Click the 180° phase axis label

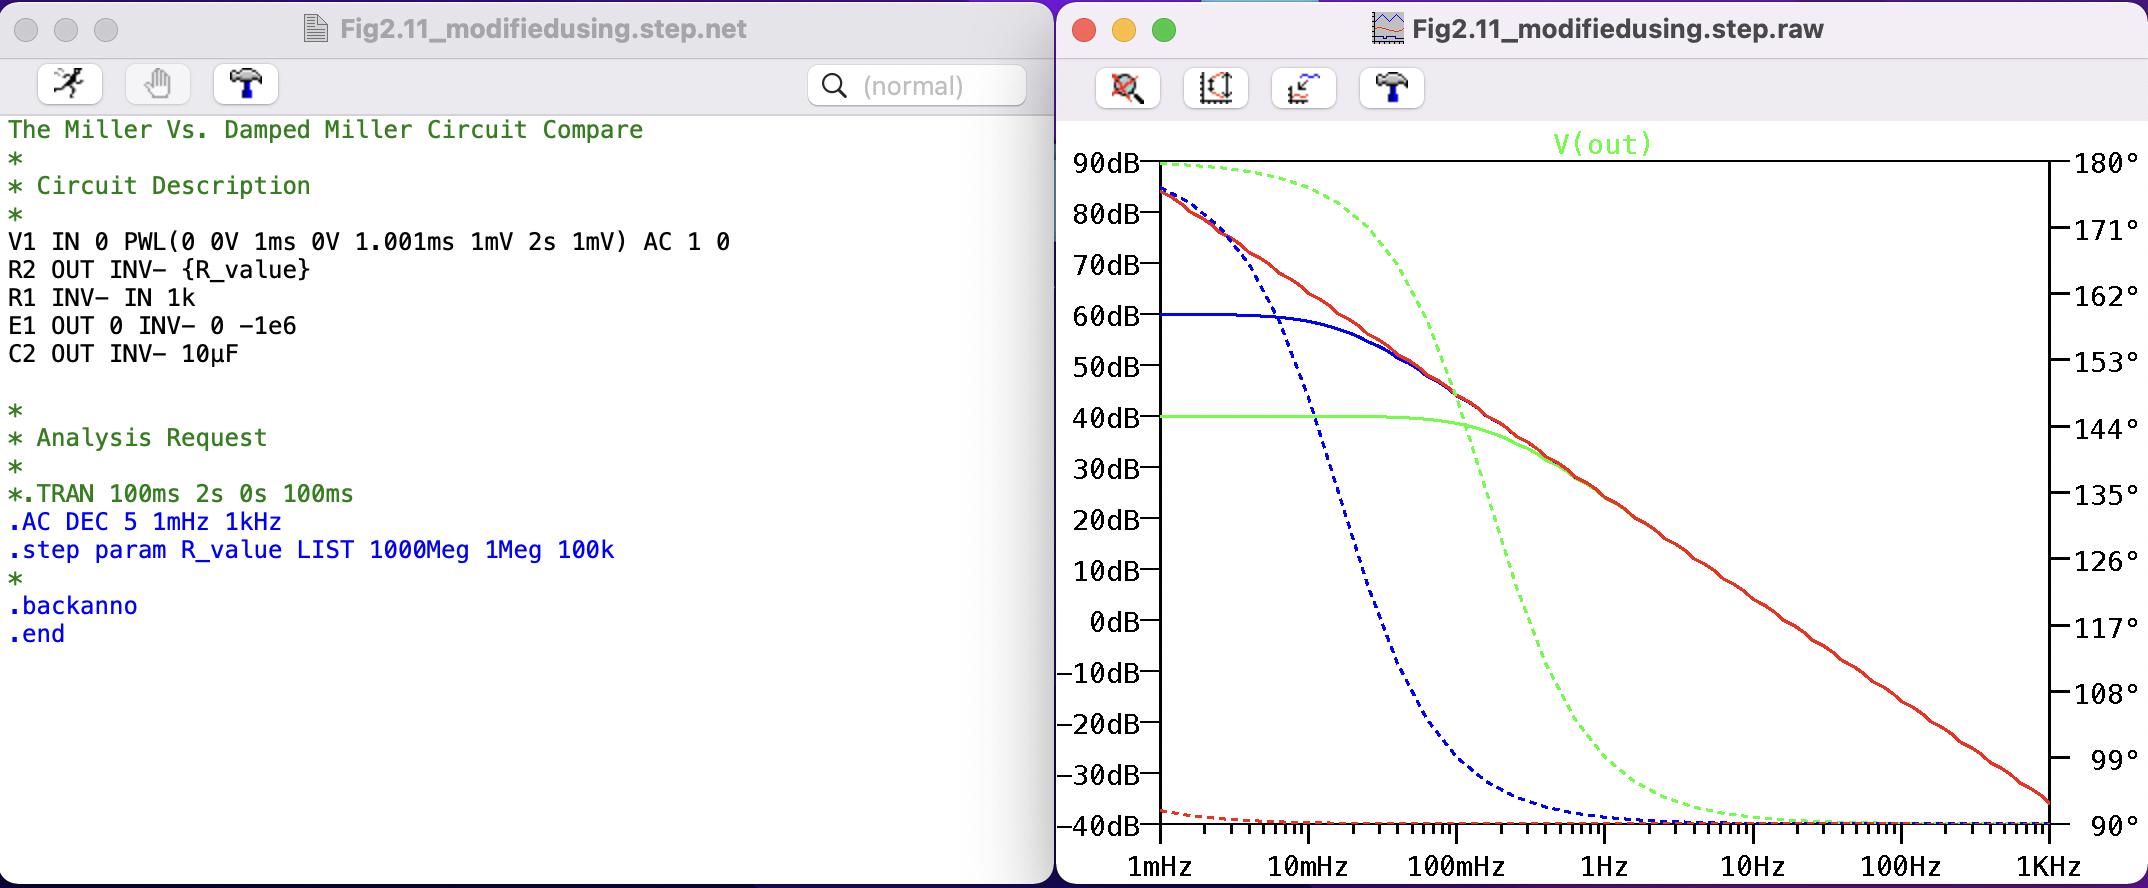coord(2106,163)
